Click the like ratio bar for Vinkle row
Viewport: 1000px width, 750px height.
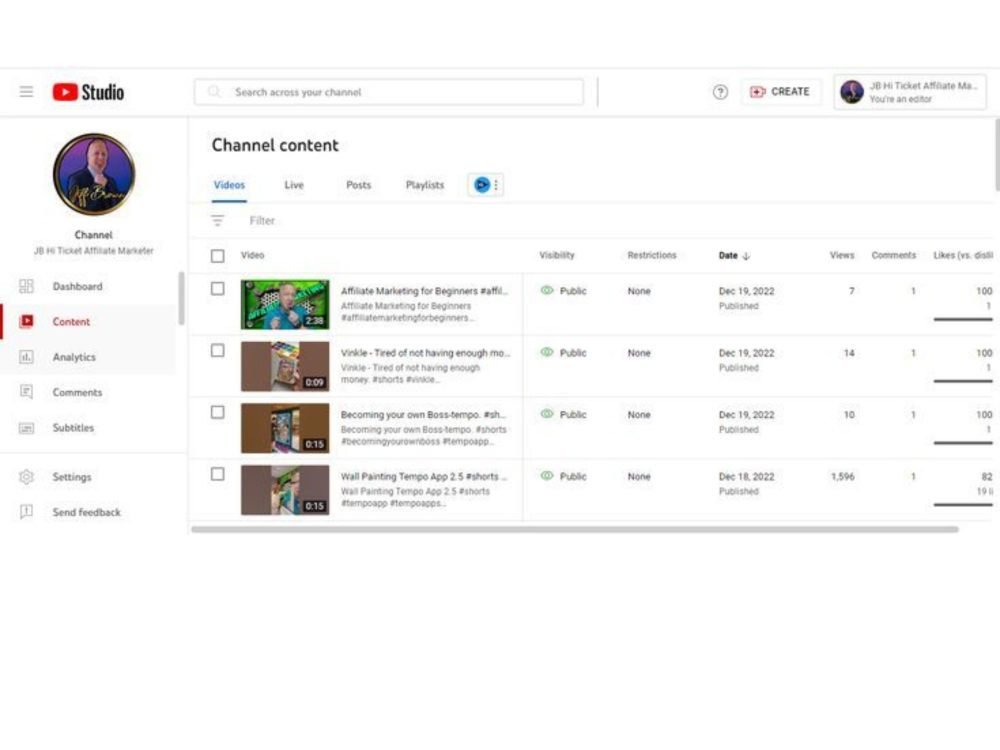pyautogui.click(x=963, y=381)
